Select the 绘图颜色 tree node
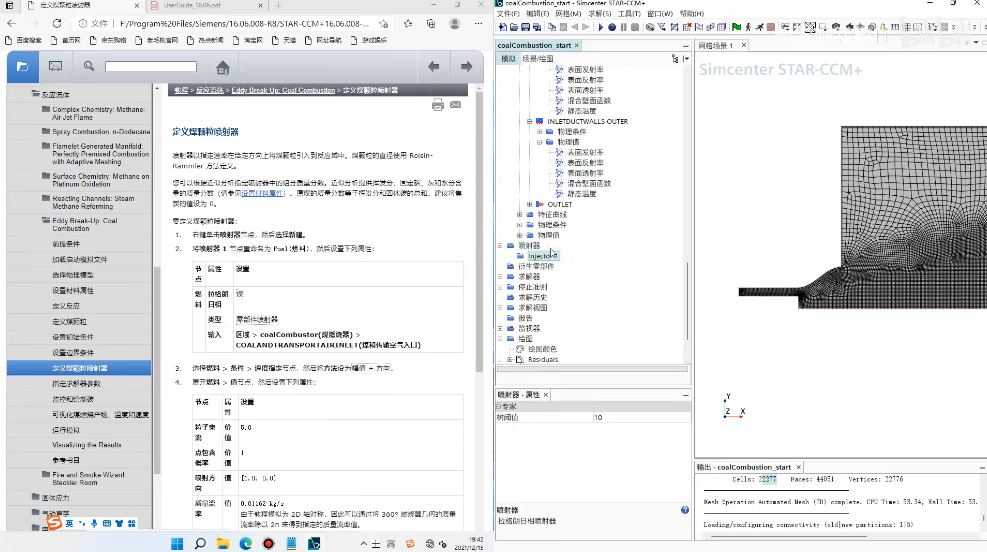987x552 pixels. [x=542, y=349]
